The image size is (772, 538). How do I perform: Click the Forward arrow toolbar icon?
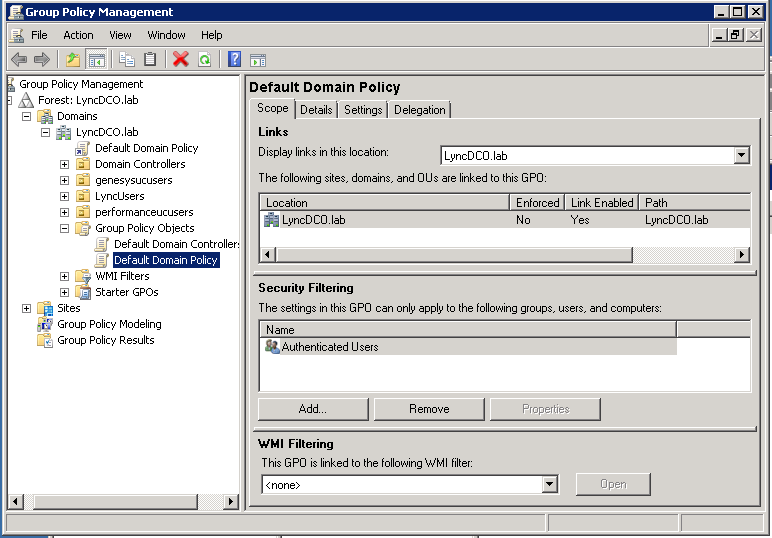click(x=42, y=60)
